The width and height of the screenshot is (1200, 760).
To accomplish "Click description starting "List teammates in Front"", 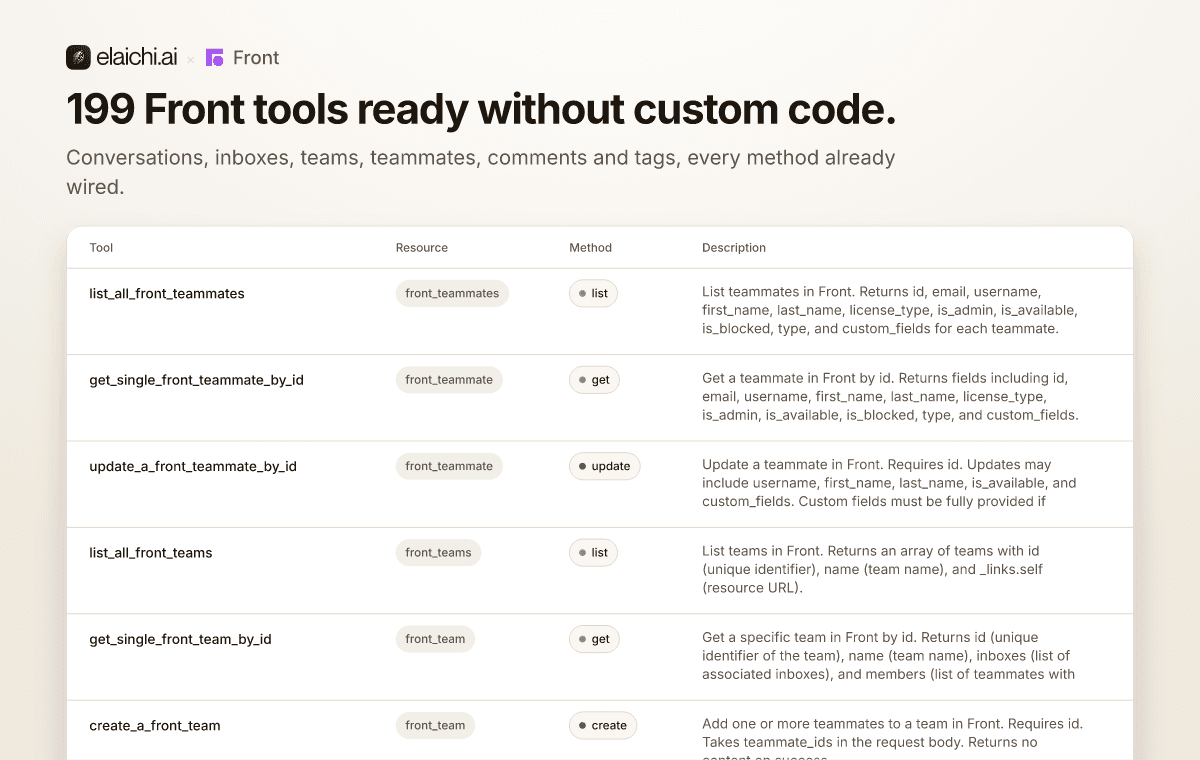I will [x=890, y=311].
